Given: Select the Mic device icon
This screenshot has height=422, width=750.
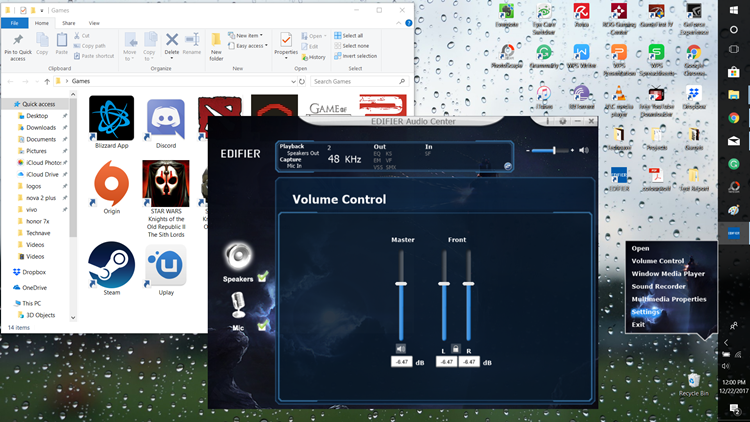Looking at the screenshot, I should tap(238, 305).
